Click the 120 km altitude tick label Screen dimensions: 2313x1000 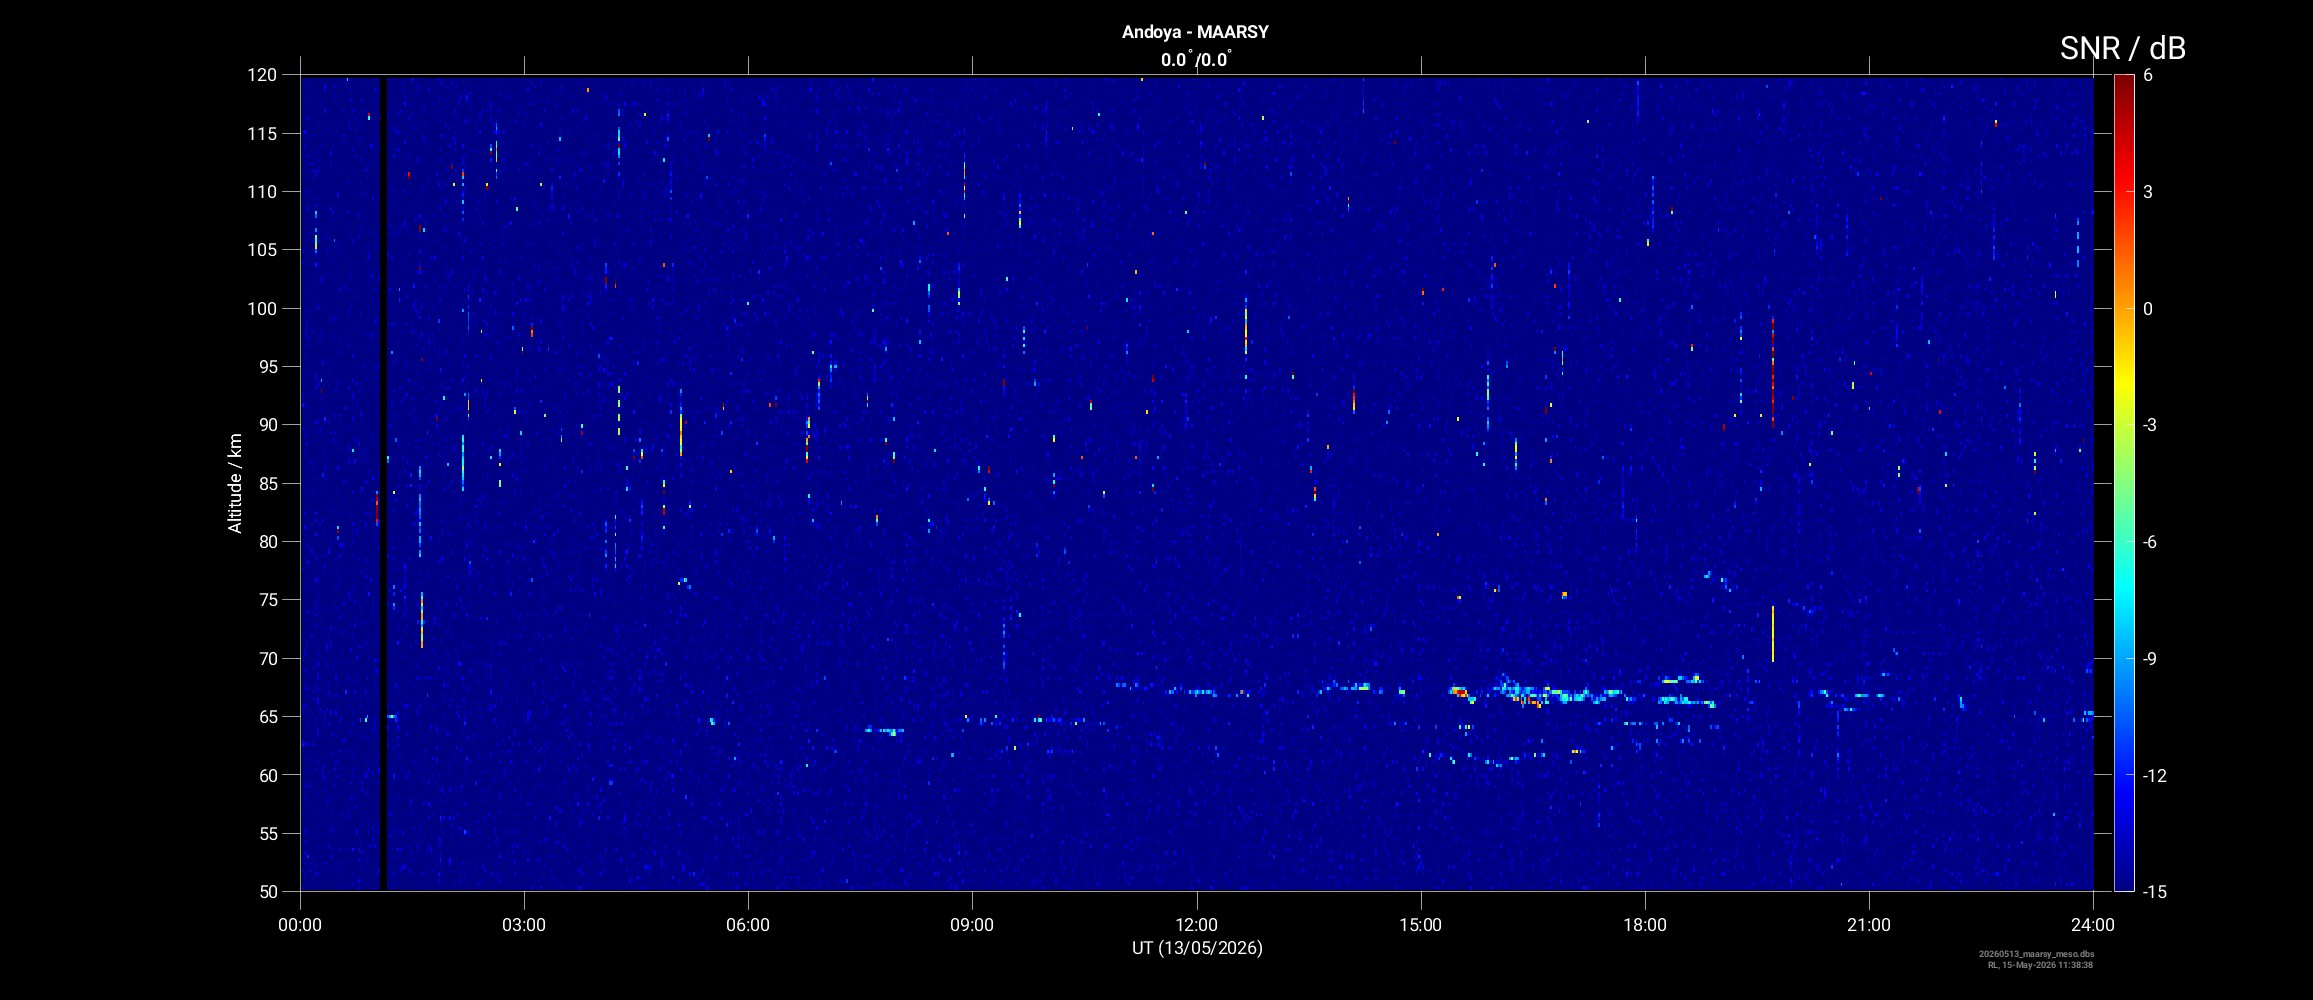click(x=262, y=75)
